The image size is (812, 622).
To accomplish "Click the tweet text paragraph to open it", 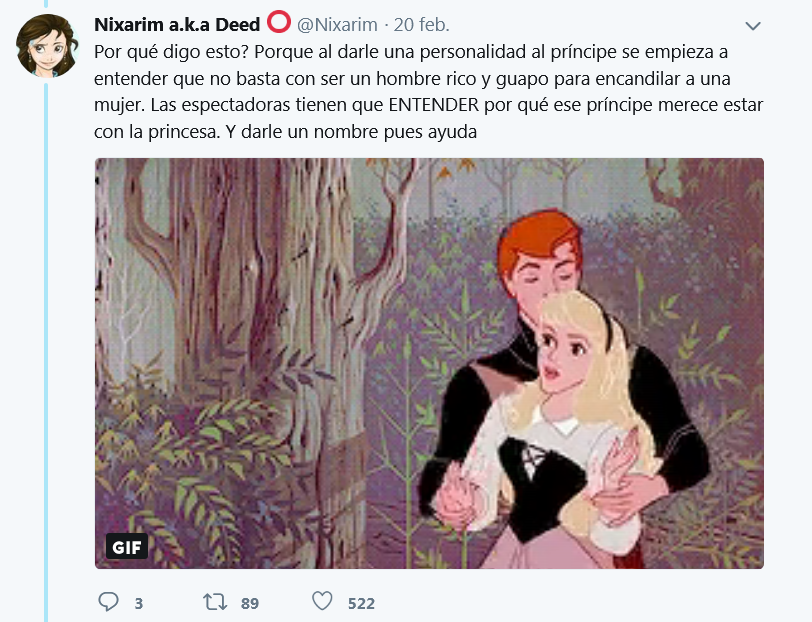I will tap(428, 92).
